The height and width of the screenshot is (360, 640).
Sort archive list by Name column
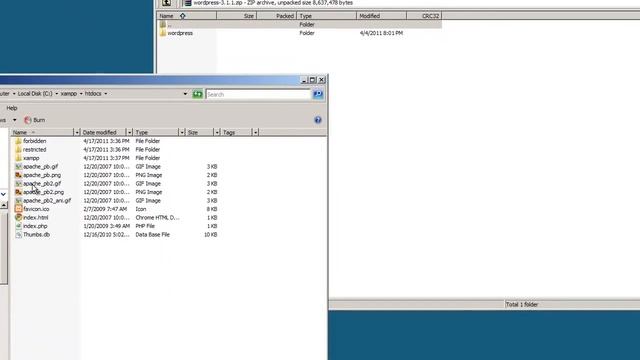click(187, 16)
